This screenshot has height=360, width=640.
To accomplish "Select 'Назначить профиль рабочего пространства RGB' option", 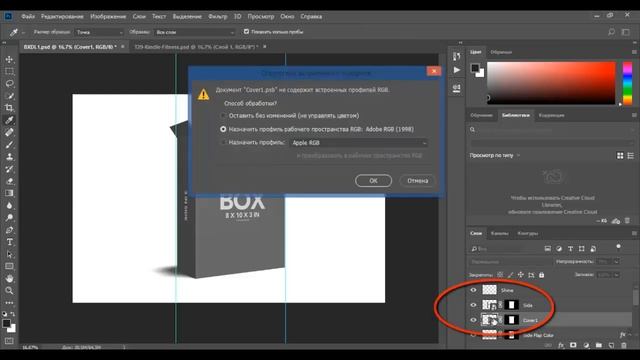I will [x=223, y=129].
